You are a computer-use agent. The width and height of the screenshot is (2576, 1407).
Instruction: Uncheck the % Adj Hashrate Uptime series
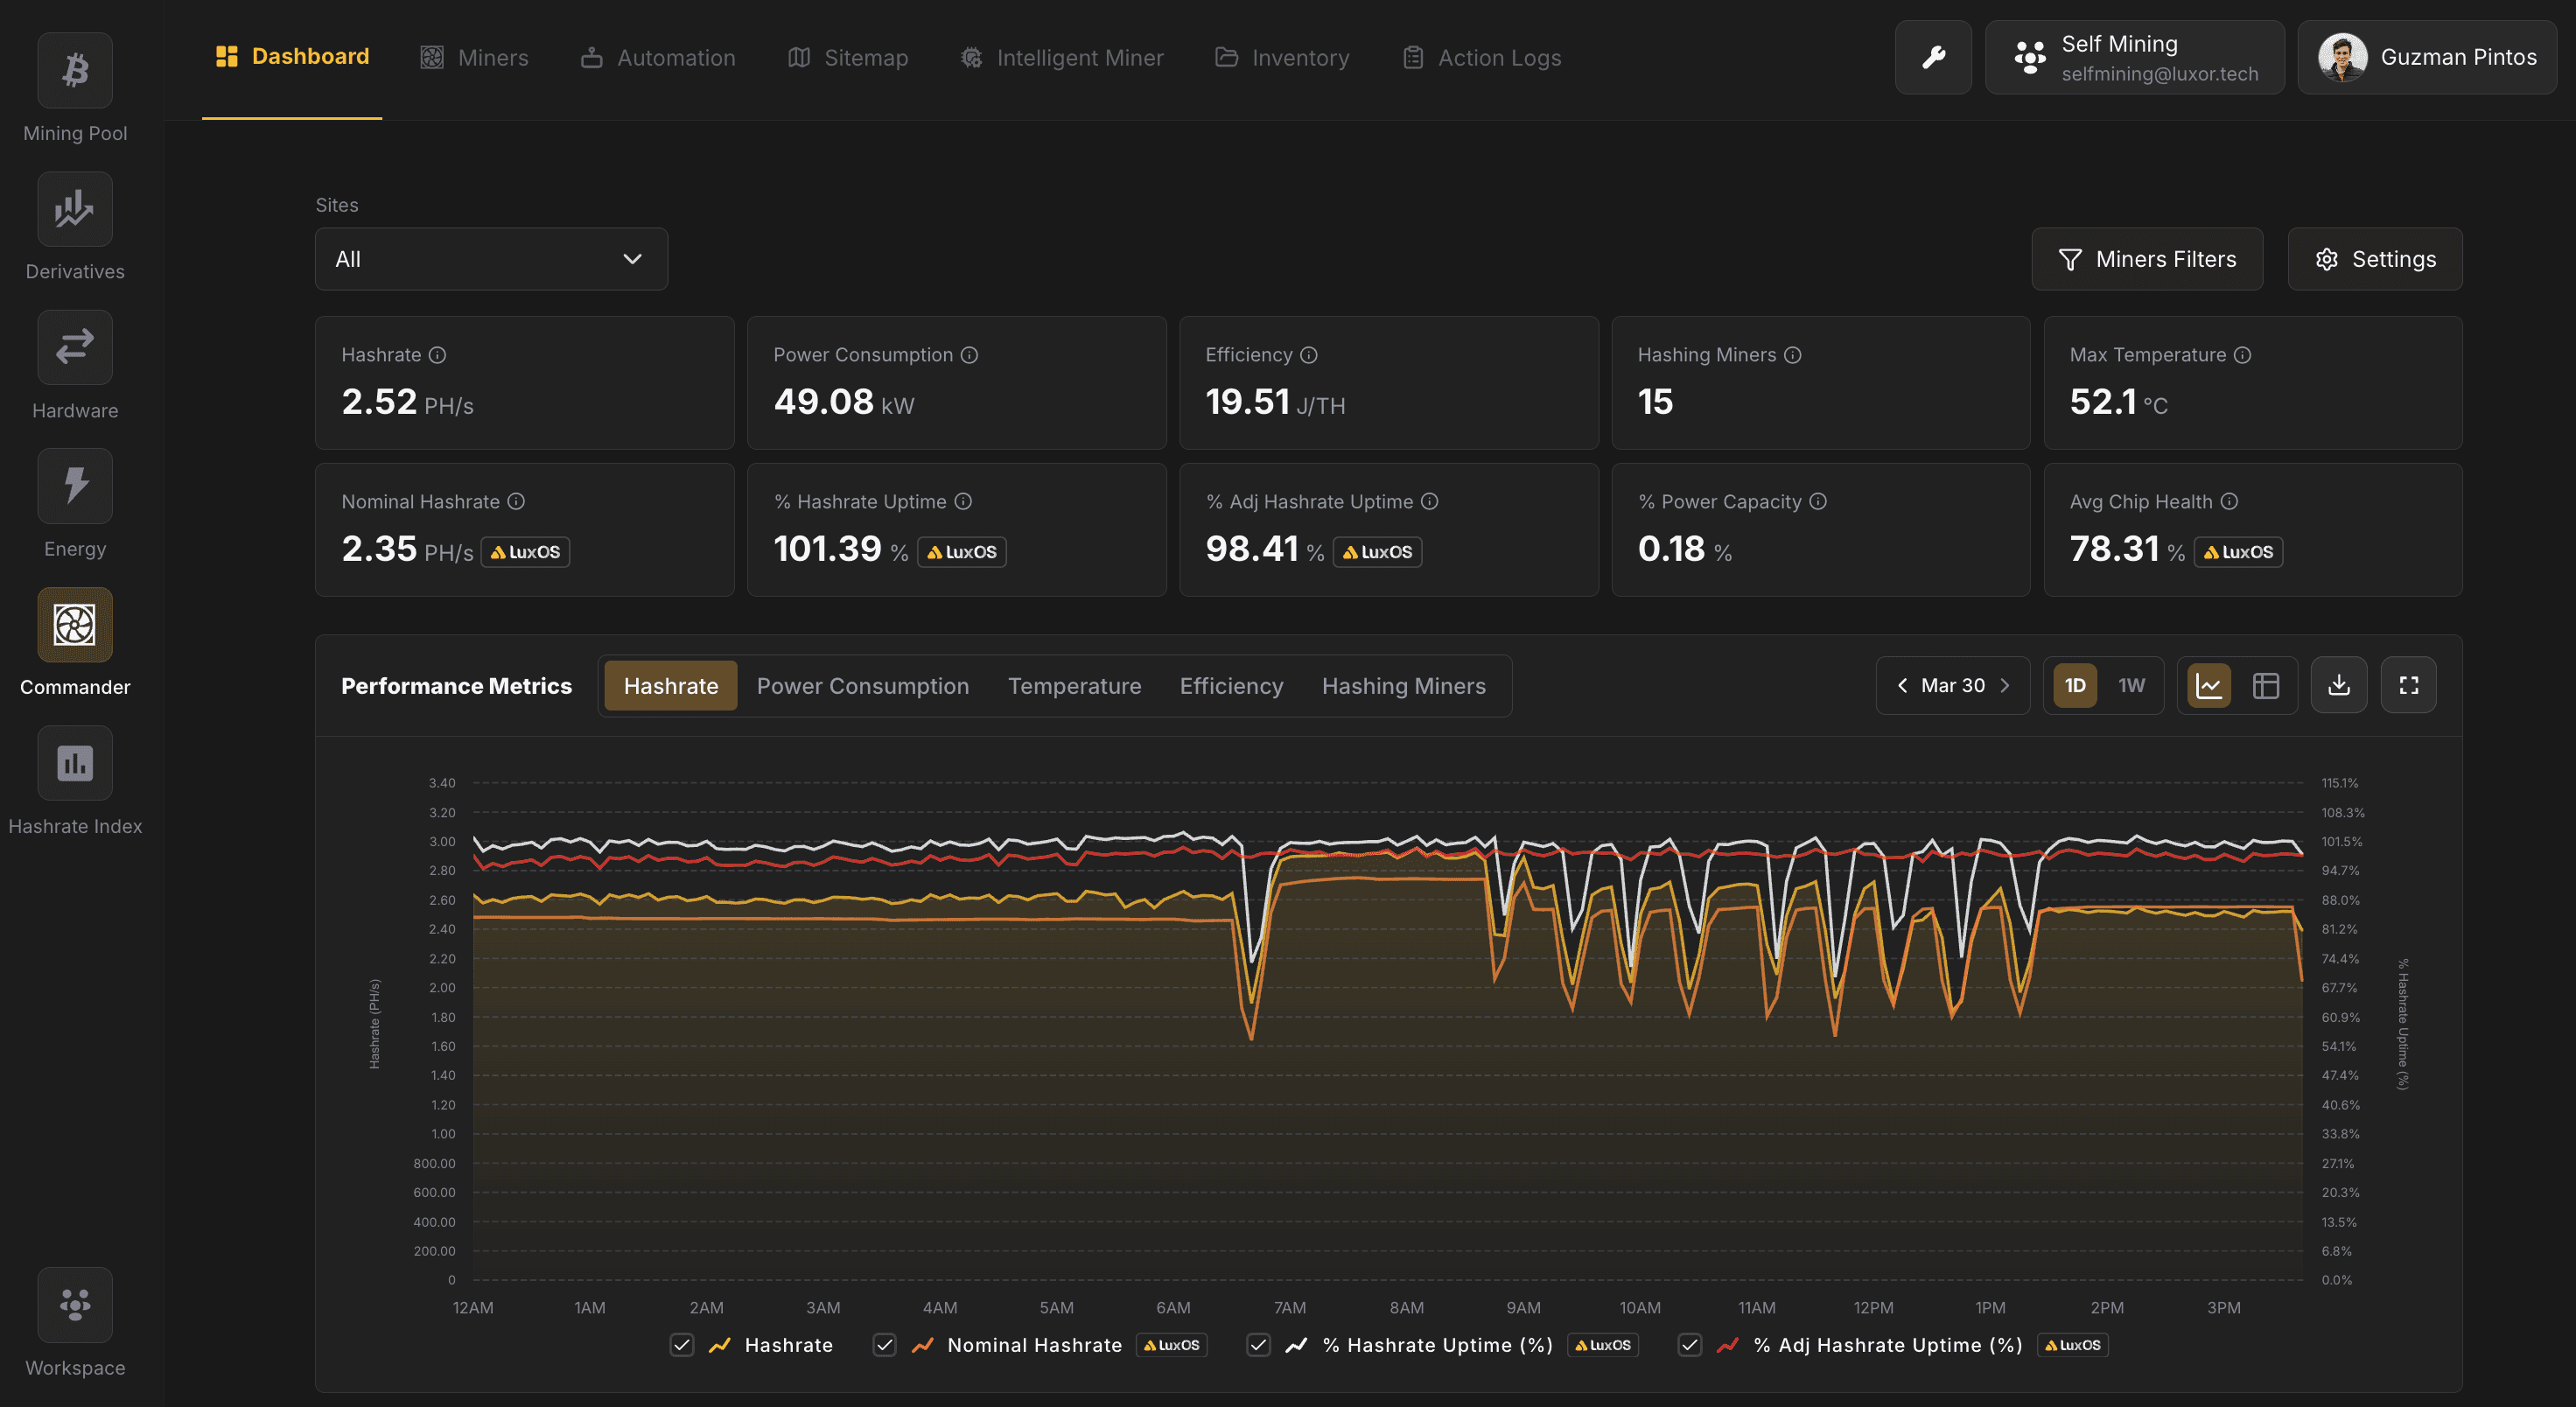(1690, 1345)
